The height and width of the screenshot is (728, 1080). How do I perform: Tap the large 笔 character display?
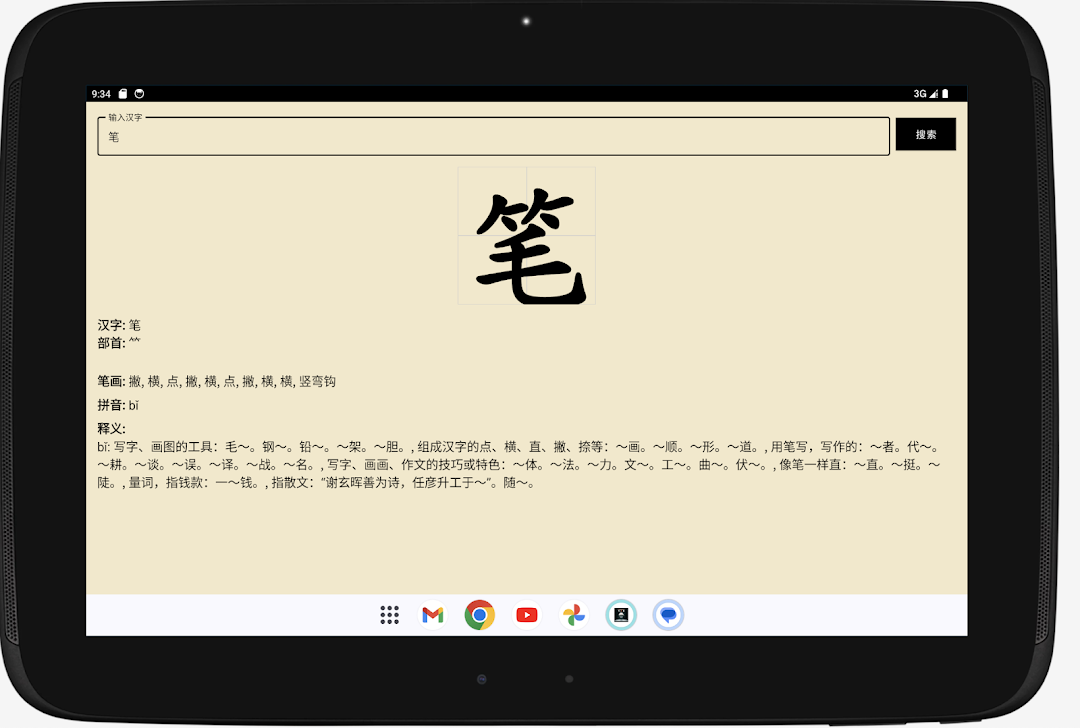[527, 236]
